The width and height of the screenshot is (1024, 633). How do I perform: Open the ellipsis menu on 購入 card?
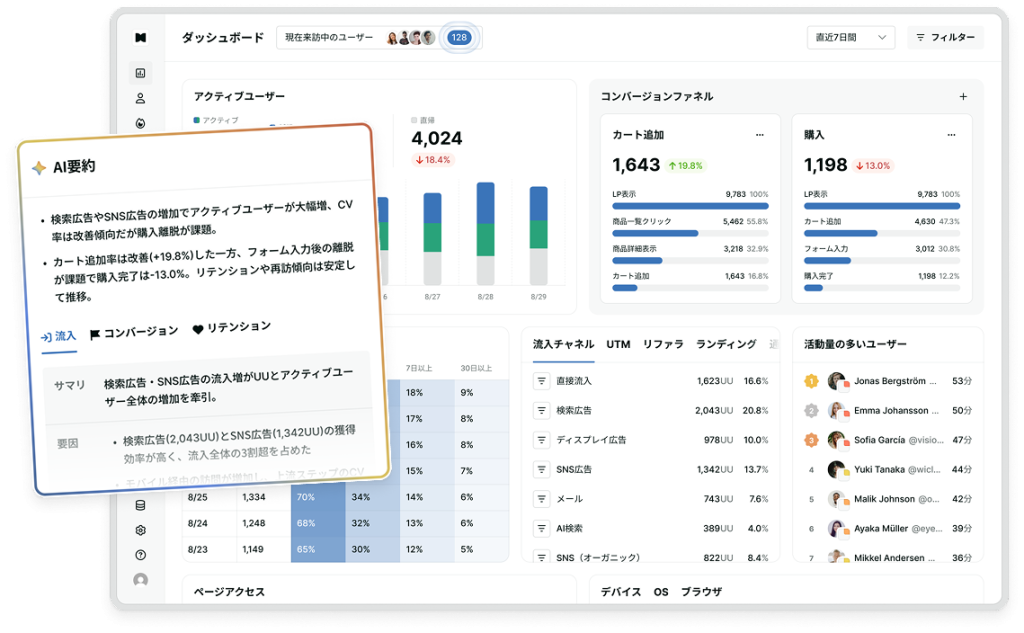951,133
